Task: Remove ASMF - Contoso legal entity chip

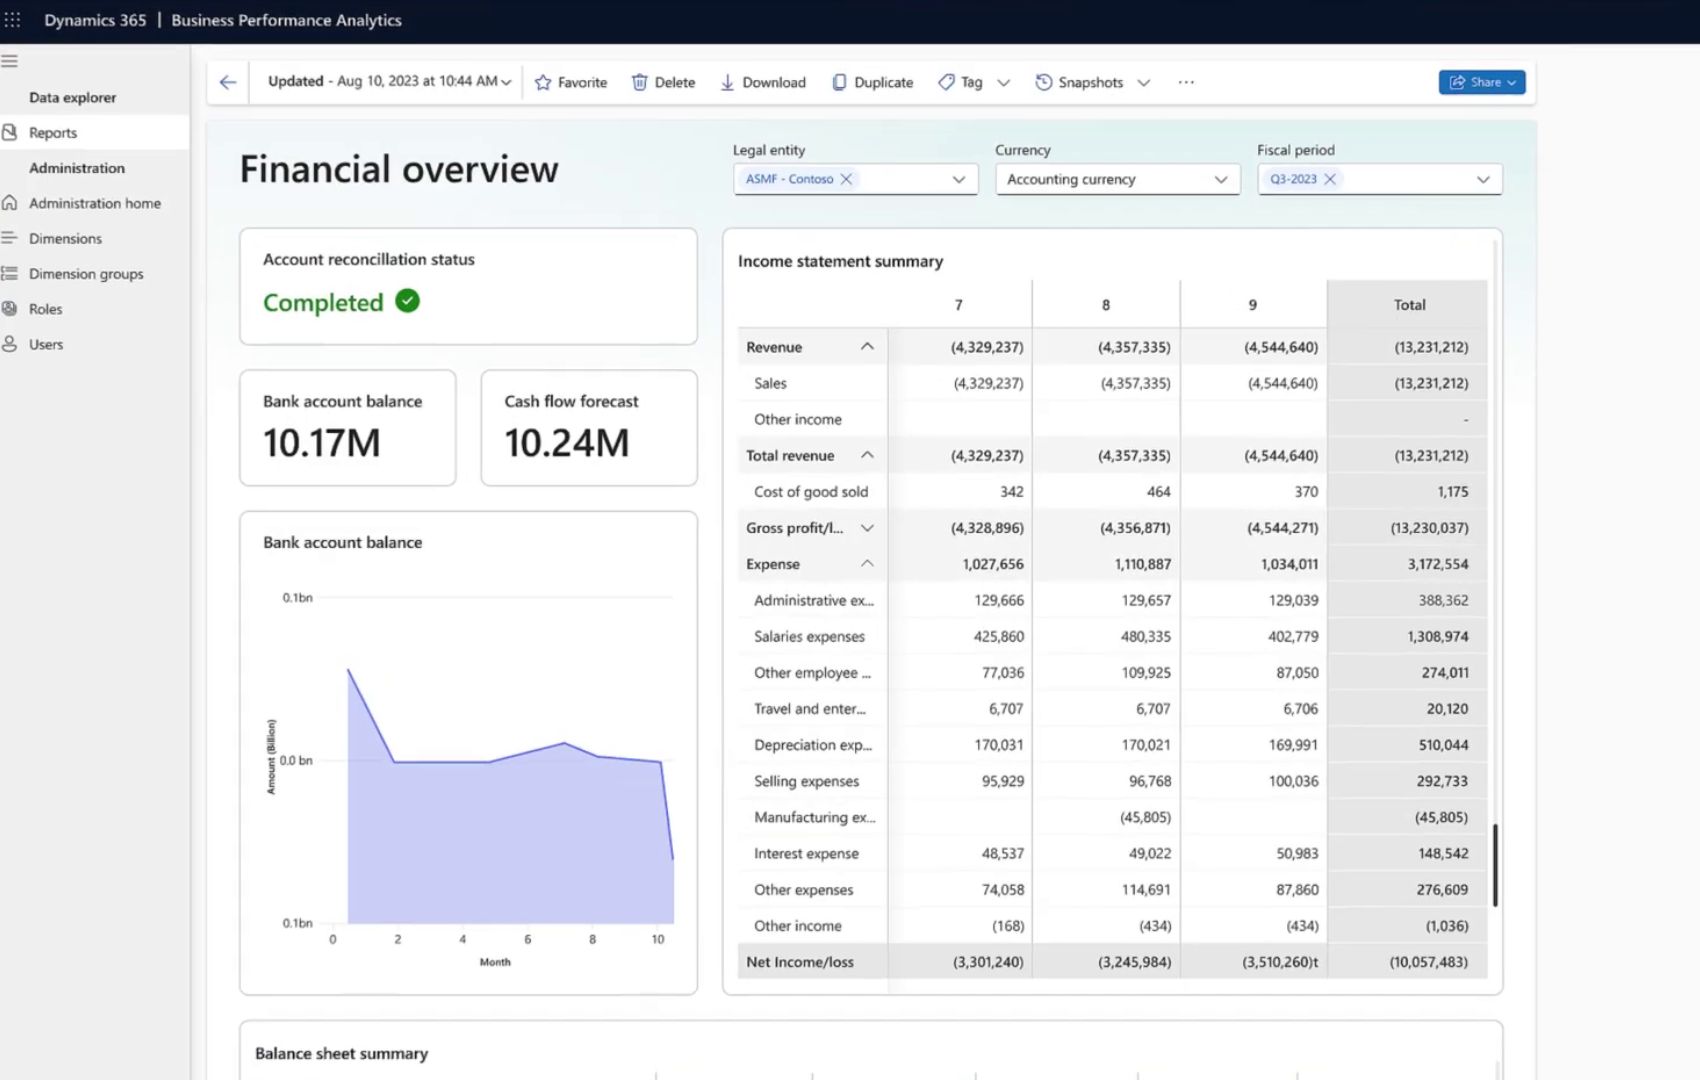Action: click(x=846, y=179)
